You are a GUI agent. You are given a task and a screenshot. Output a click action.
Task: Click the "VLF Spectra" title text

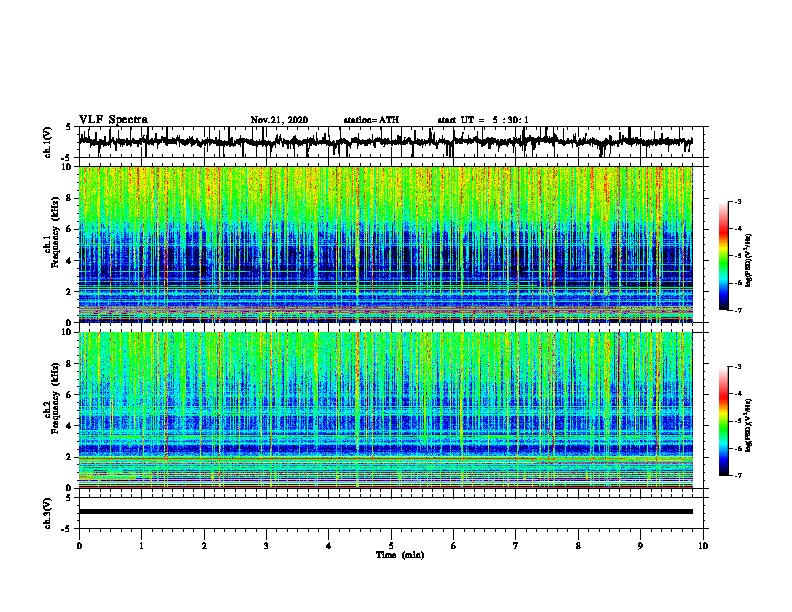(x=113, y=120)
